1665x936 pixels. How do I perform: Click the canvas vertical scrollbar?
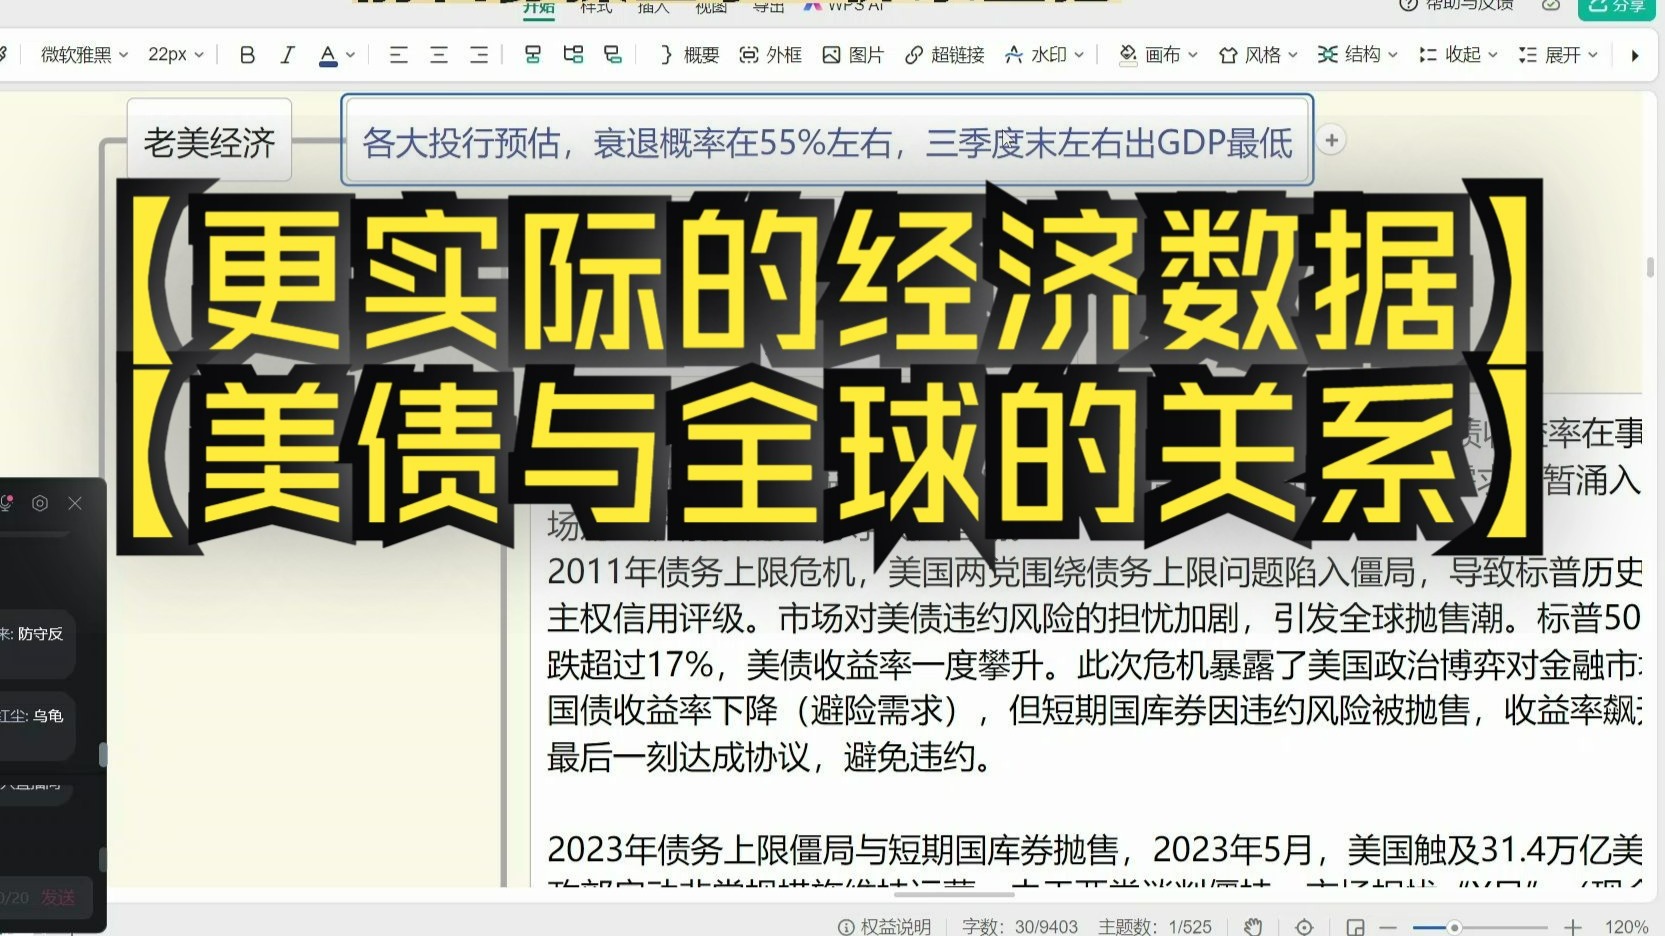tap(1650, 267)
